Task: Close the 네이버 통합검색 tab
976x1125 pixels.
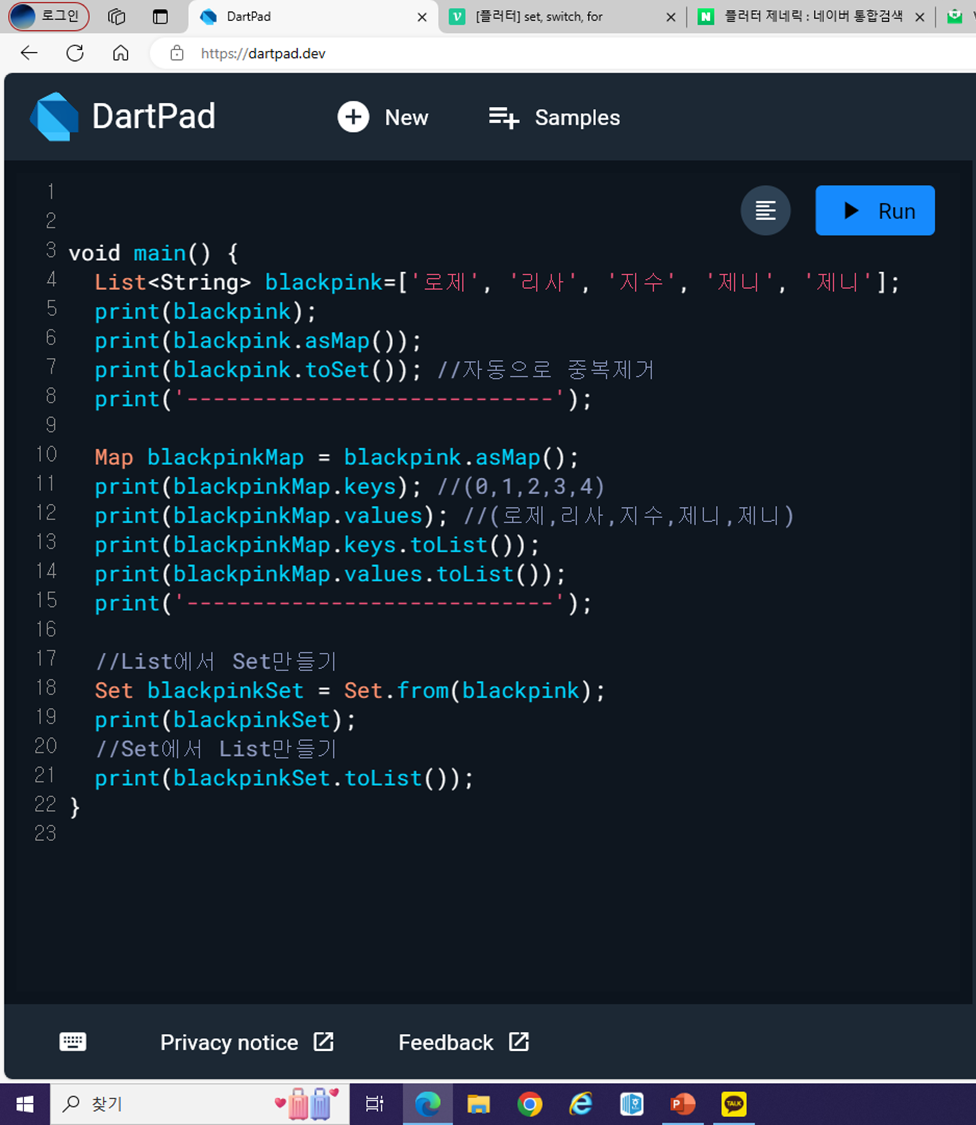Action: tap(919, 17)
